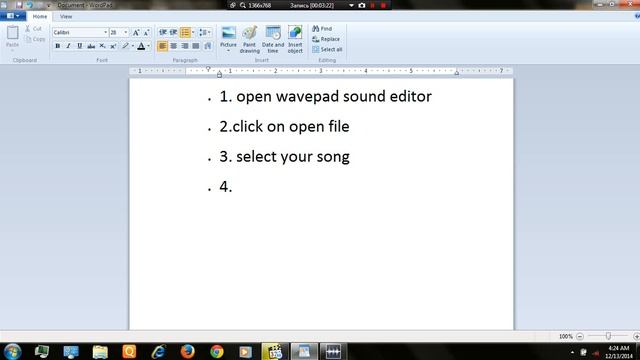
Task: Switch to the View tab
Action: tap(66, 17)
